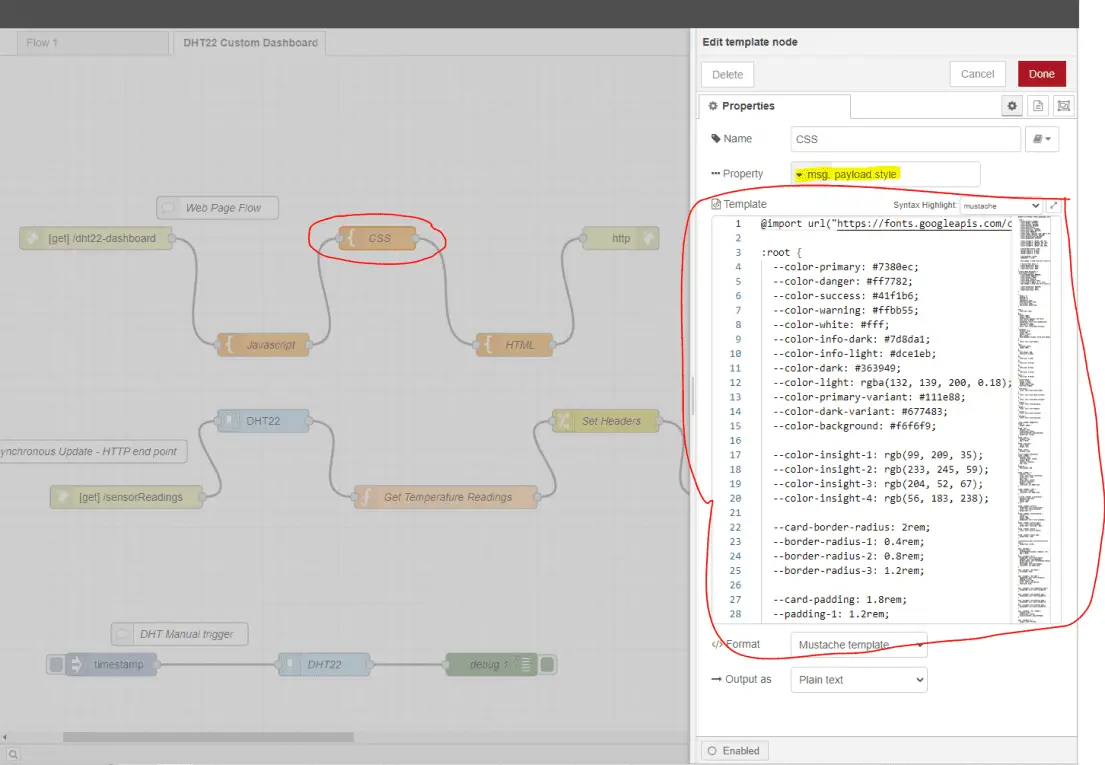Image resolution: width=1105 pixels, height=765 pixels.
Task: Open the Syntax Highlight mustache dropdown
Action: pos(1000,205)
